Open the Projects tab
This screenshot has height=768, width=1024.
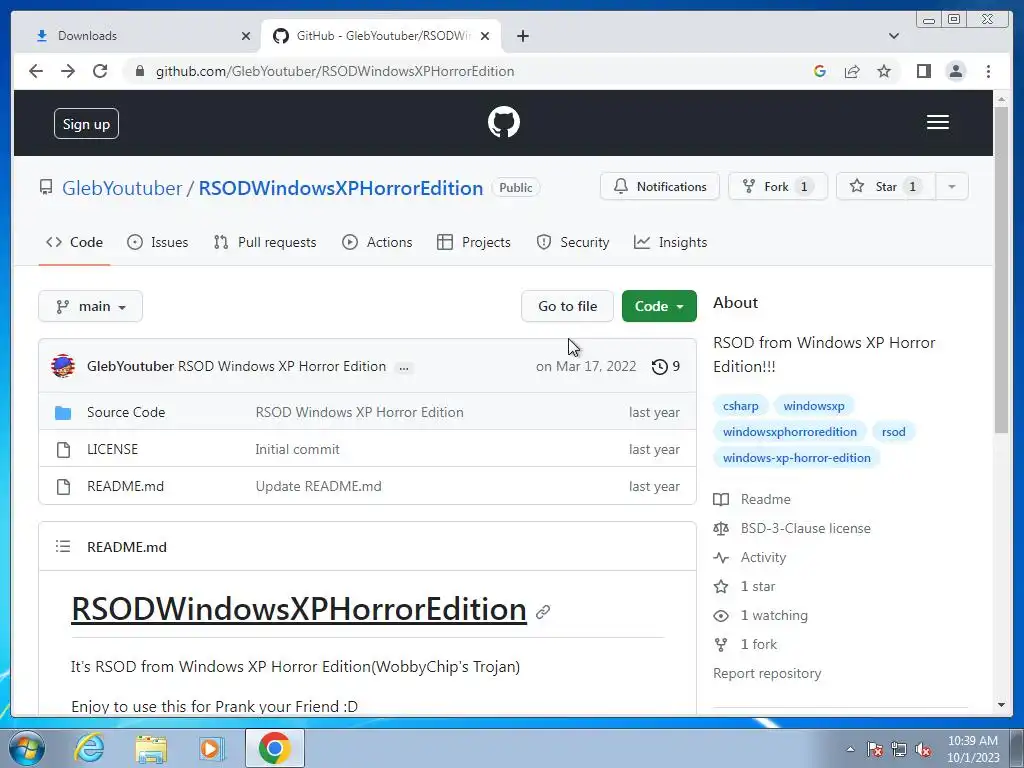(473, 242)
